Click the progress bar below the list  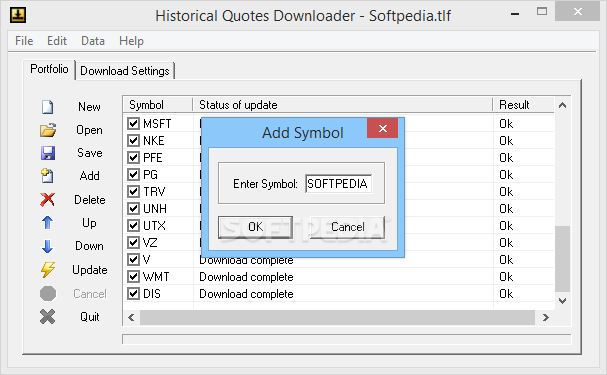click(346, 339)
